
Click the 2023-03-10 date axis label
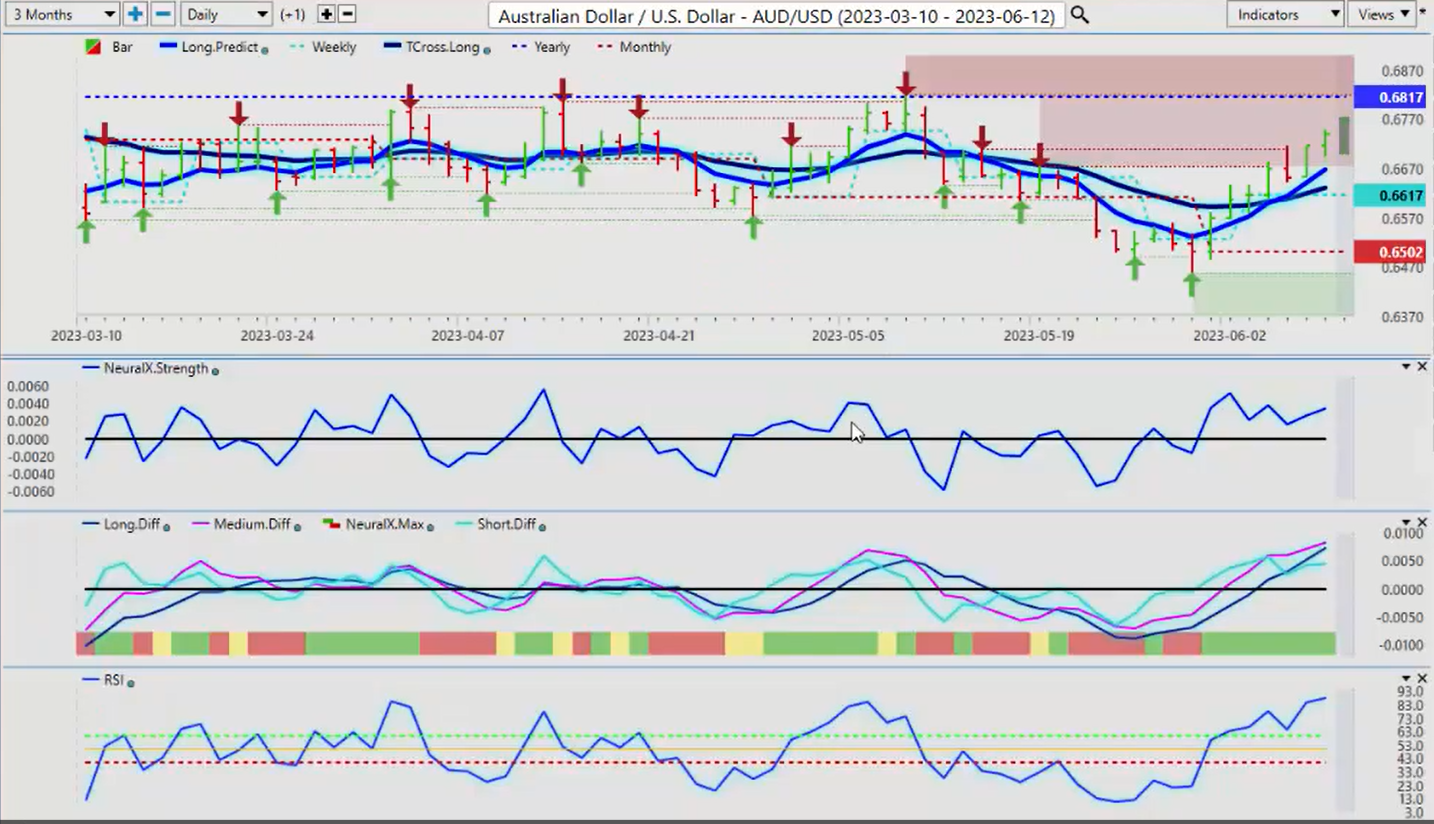click(x=87, y=336)
